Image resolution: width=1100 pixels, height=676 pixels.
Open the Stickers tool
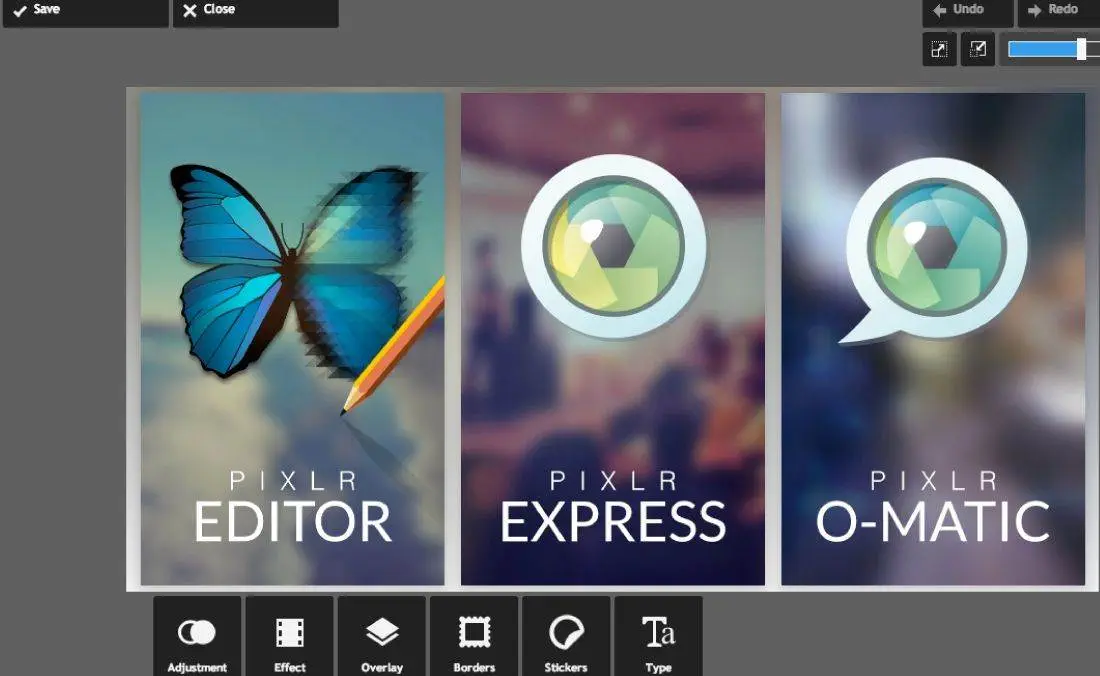pos(566,637)
